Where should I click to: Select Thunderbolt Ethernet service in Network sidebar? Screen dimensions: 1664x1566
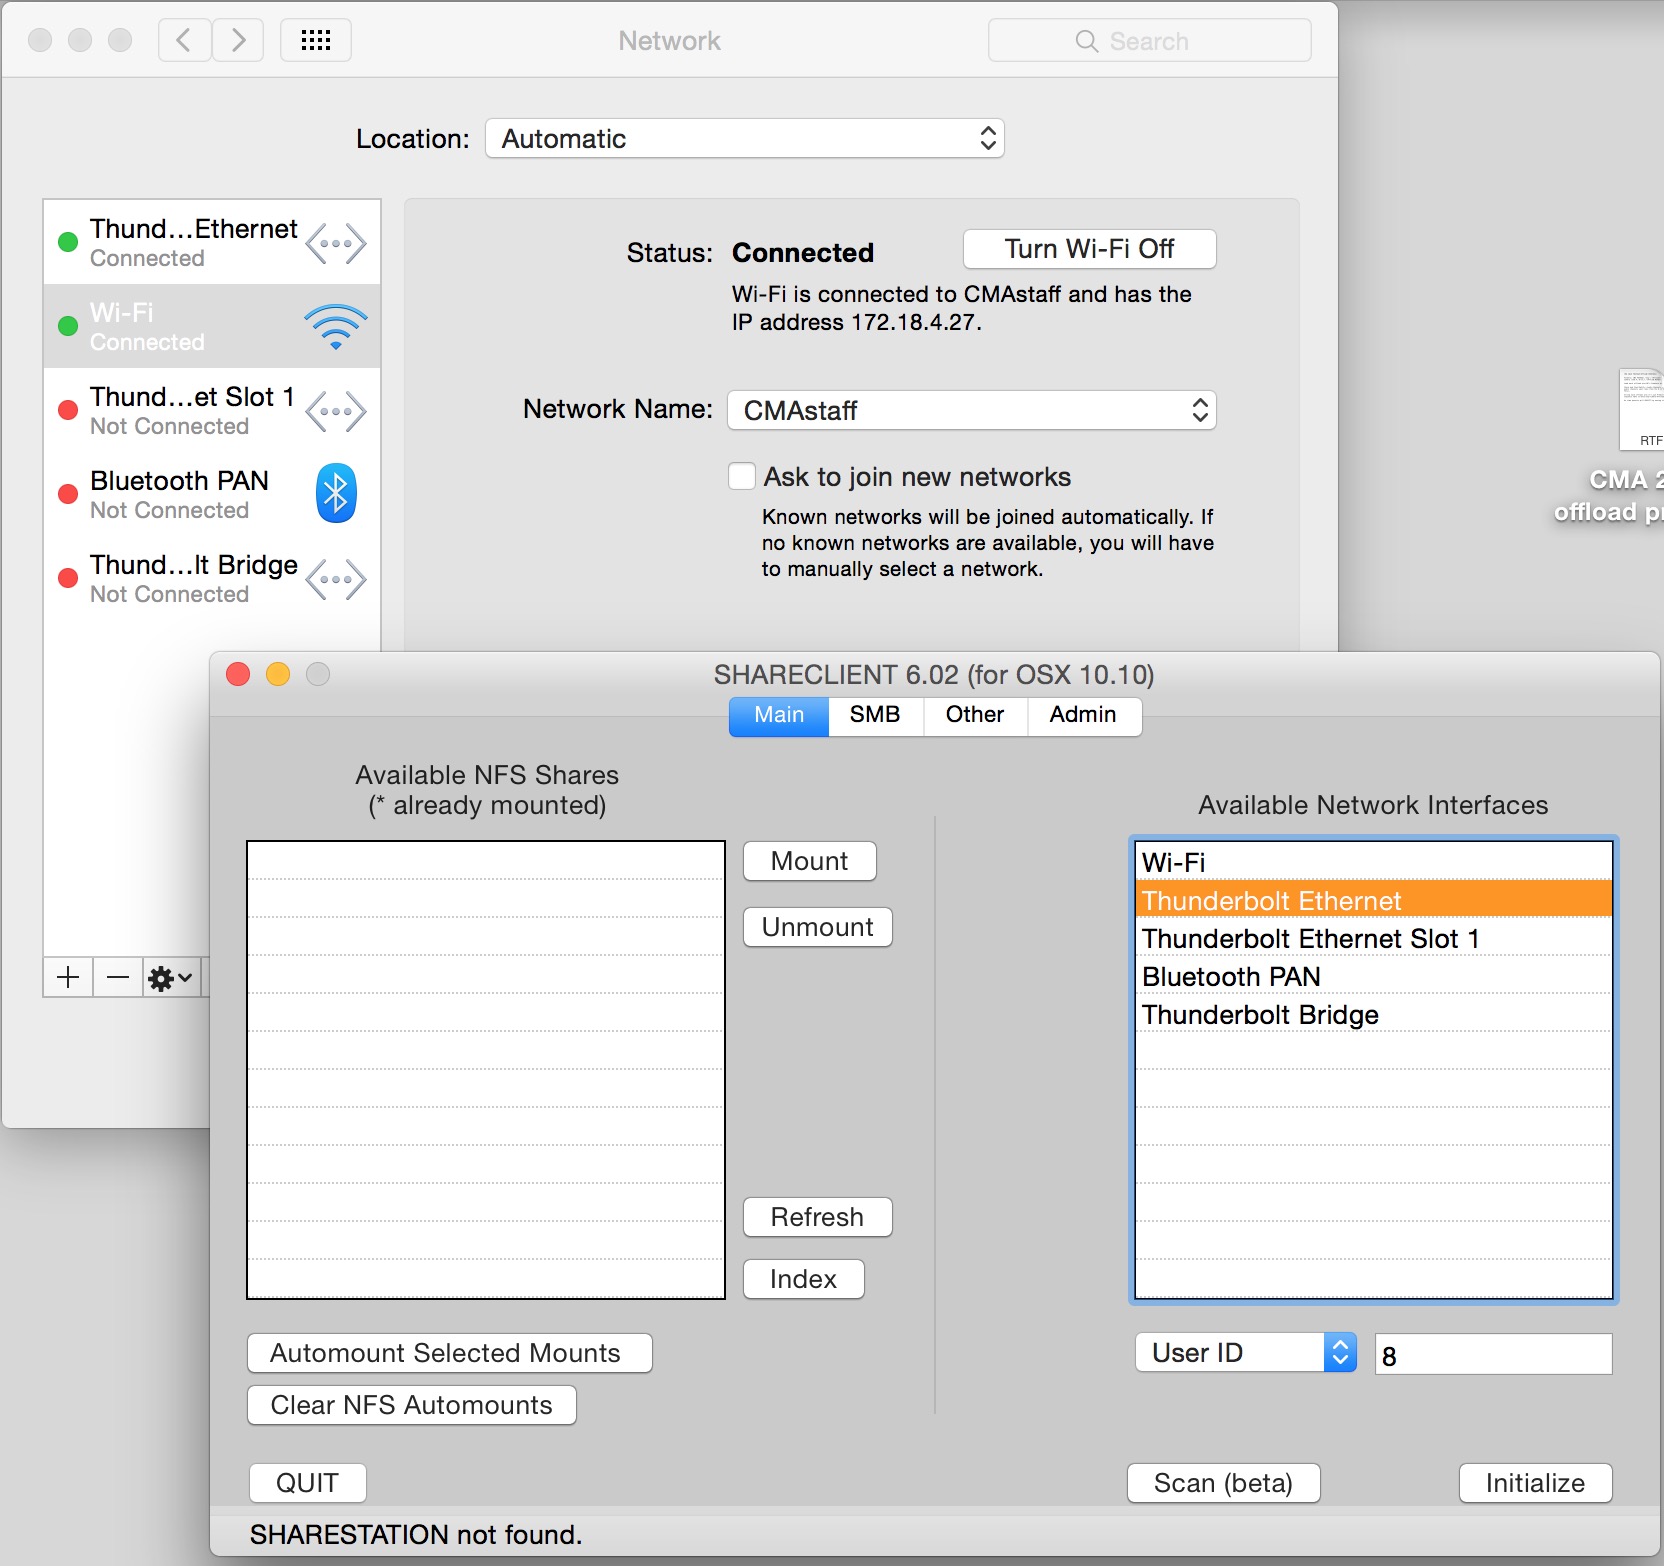point(212,243)
